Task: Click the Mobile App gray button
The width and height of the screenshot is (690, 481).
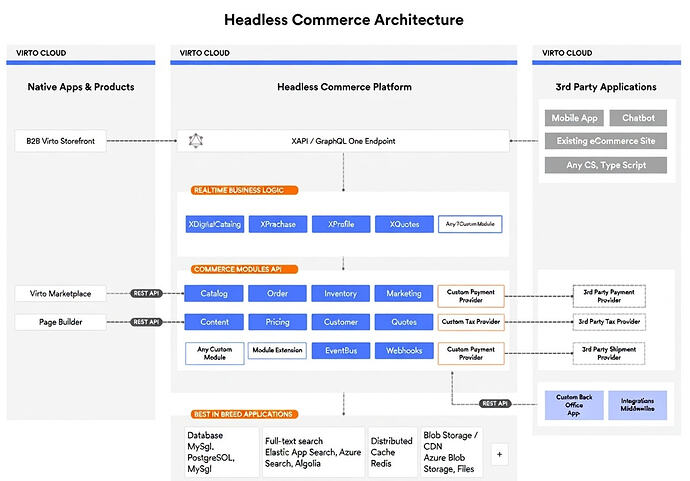Action: coord(574,118)
